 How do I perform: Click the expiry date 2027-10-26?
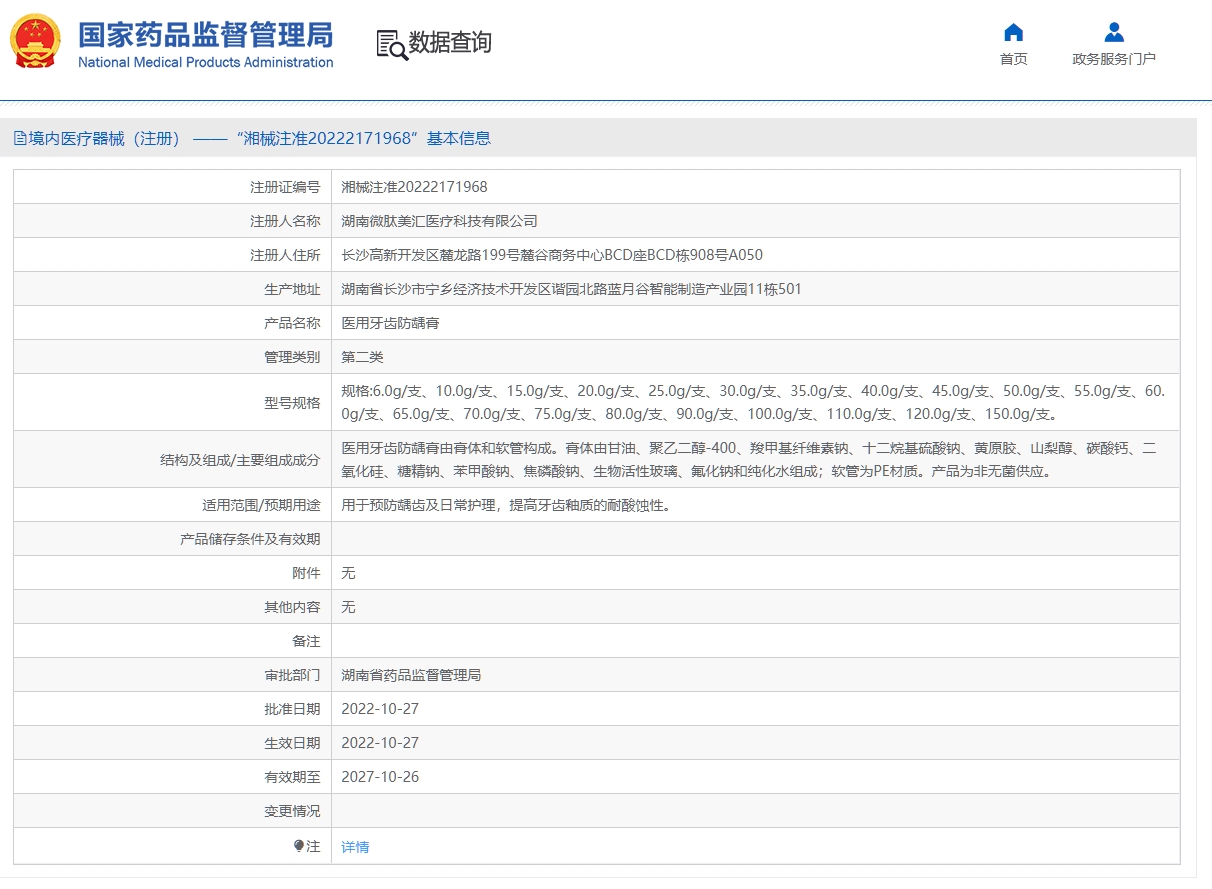[380, 777]
